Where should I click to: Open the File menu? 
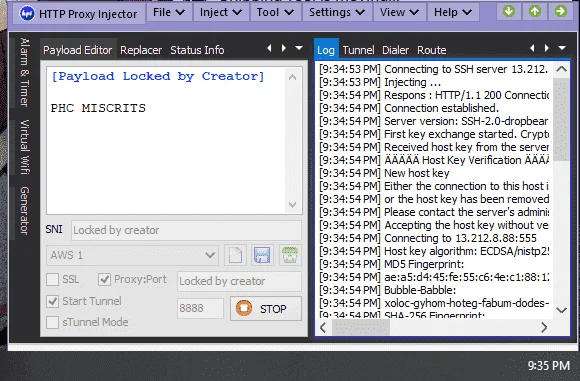pos(169,13)
